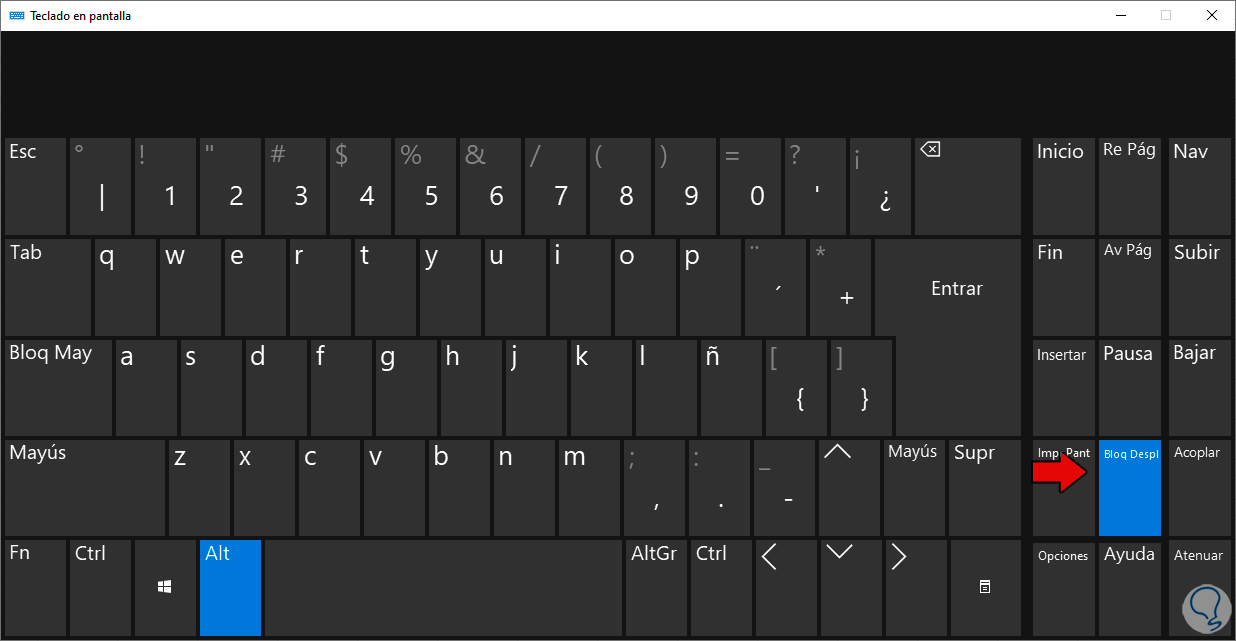Click the on-screen keyboard title icon
This screenshot has width=1236, height=641.
click(x=17, y=16)
